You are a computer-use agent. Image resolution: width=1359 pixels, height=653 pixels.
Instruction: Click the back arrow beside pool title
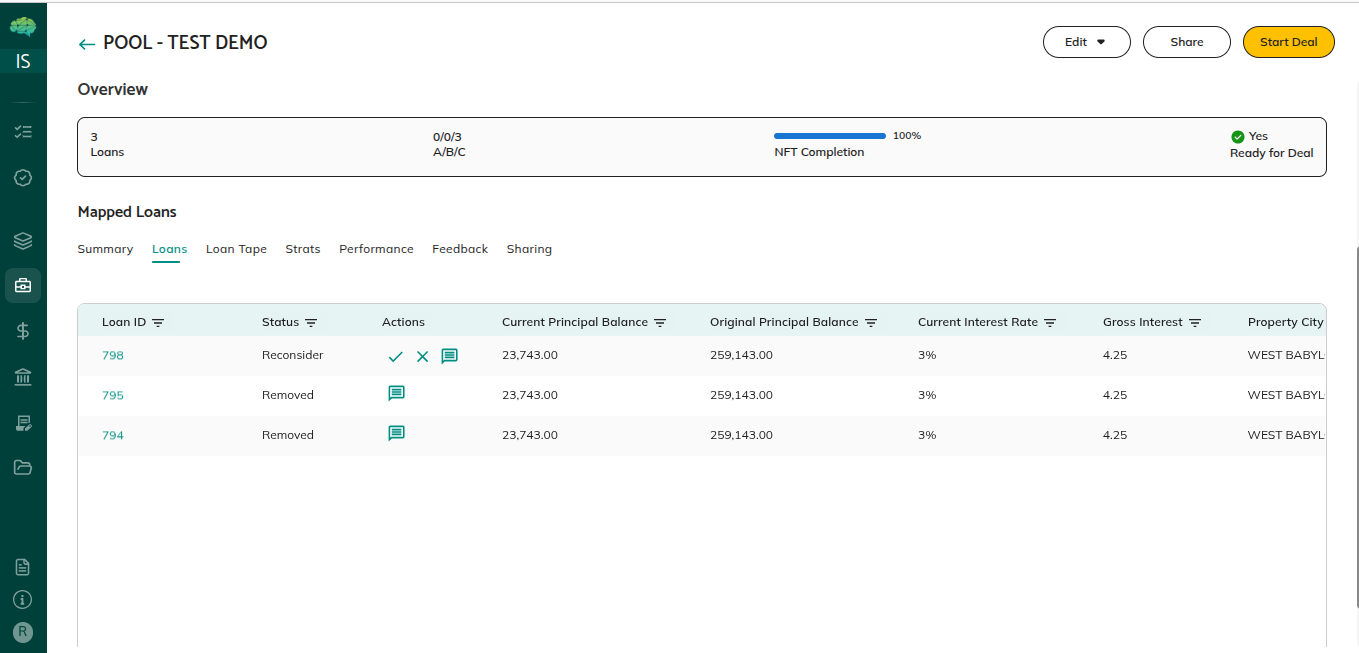[x=87, y=44]
